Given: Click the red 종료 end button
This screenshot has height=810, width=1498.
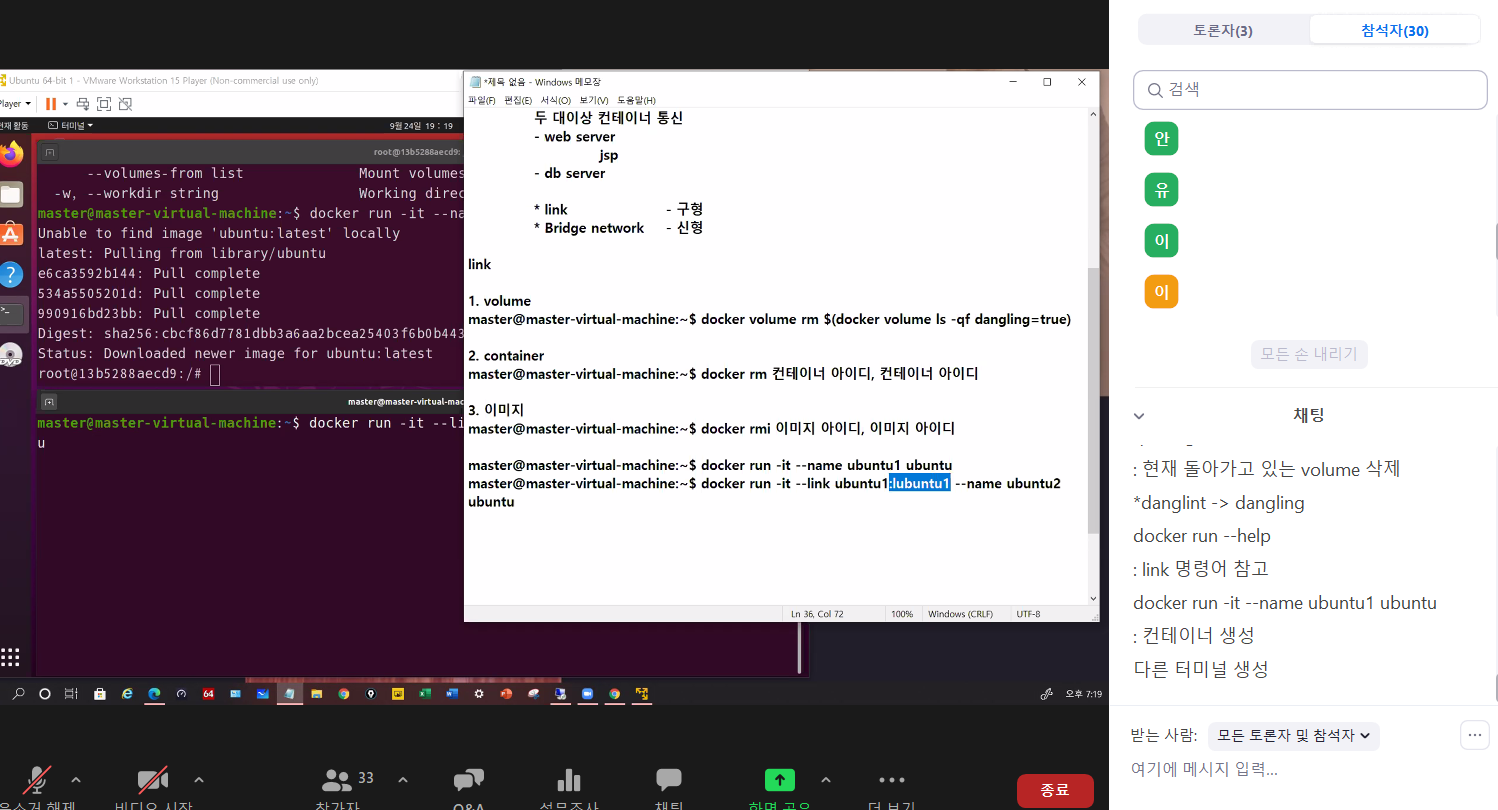Looking at the screenshot, I should click(1055, 790).
